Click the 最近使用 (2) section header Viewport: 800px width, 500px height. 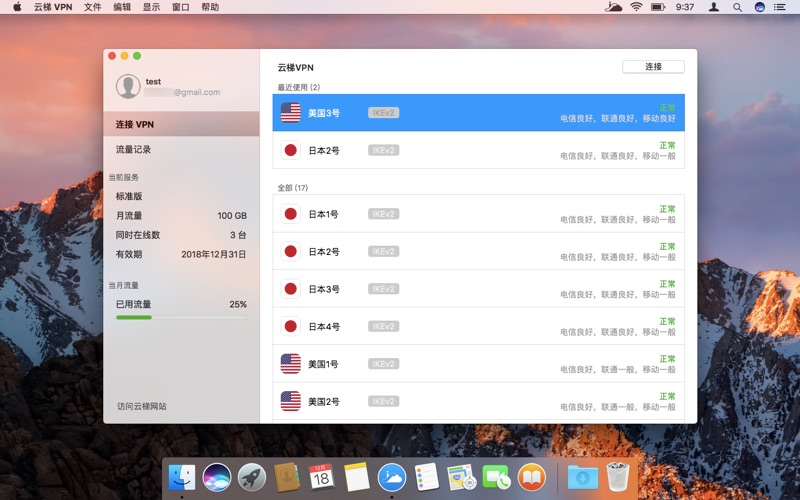298,87
